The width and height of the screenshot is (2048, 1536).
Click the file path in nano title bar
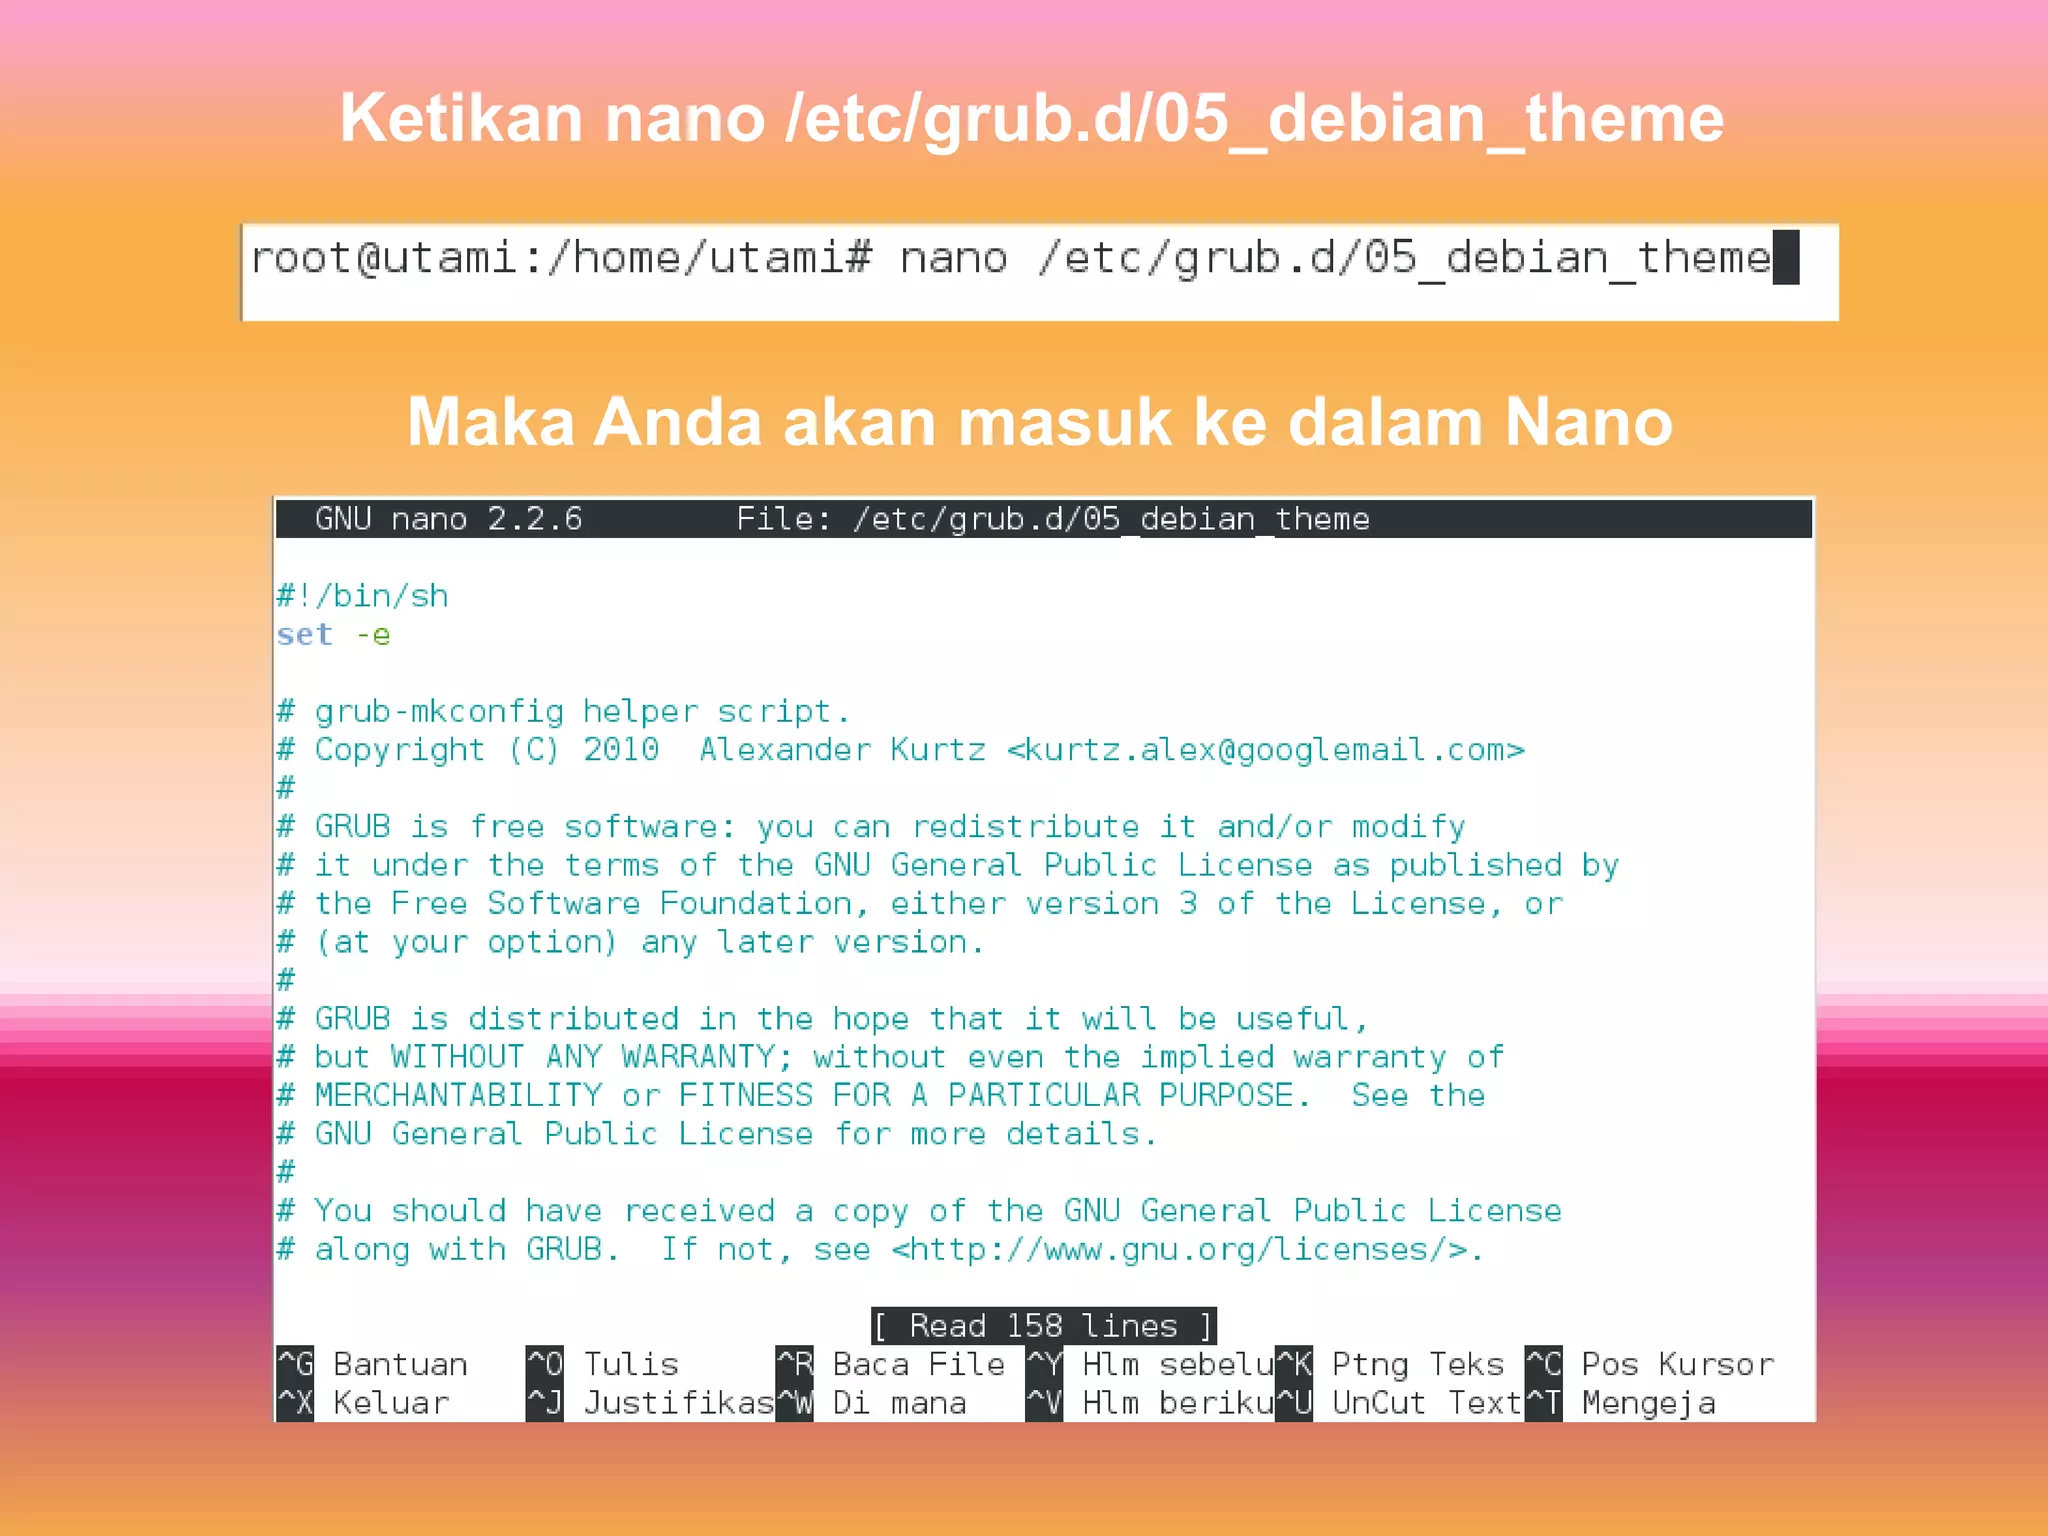(x=1111, y=519)
